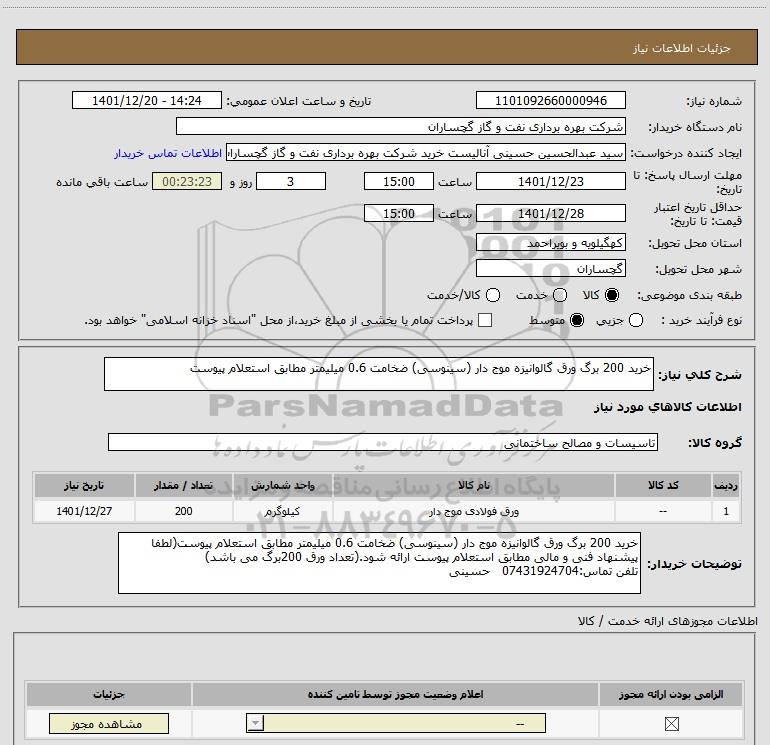This screenshot has height=745, width=770.
Task: Select the کالا radio button
Action: [612, 295]
